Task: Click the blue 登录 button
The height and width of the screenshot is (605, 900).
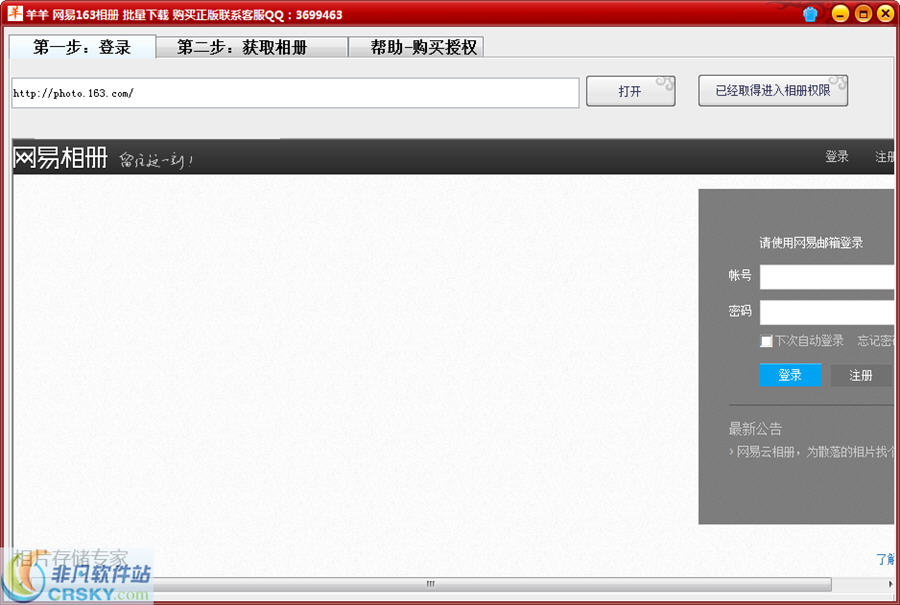Action: 790,375
